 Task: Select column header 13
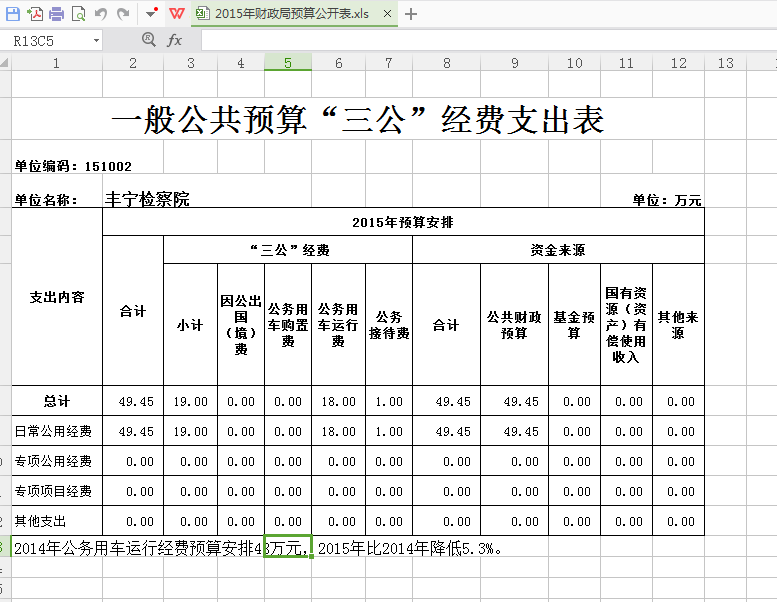tap(725, 63)
